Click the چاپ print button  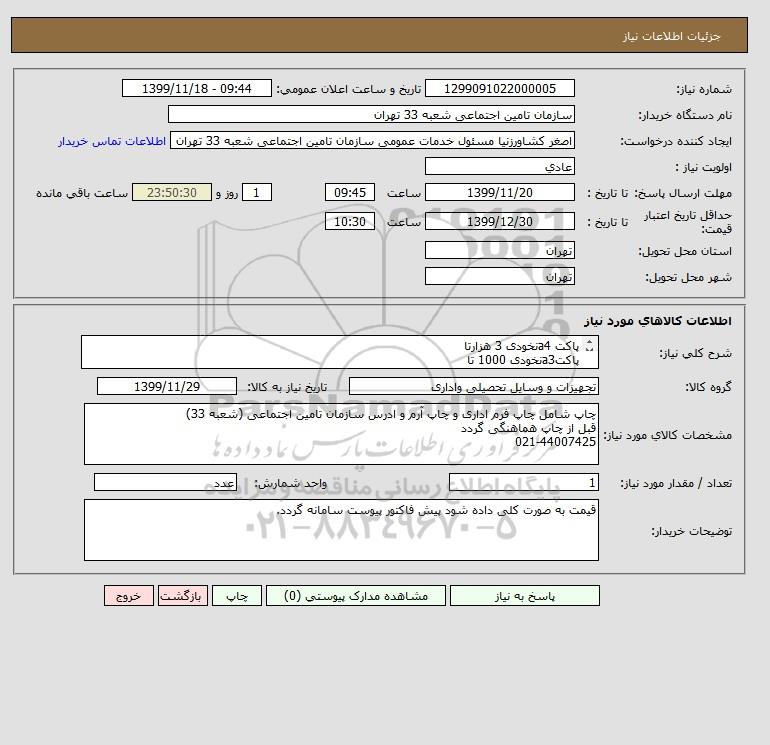(237, 596)
